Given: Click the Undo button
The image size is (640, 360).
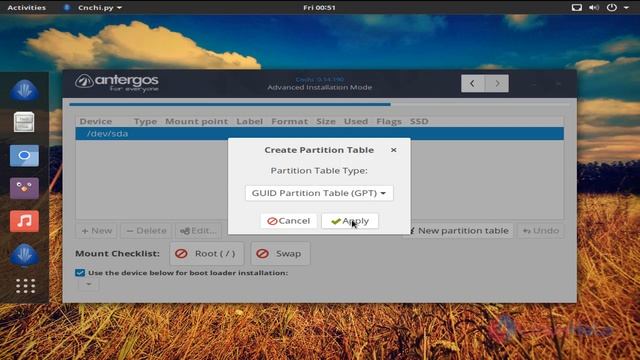Looking at the screenshot, I should click(541, 231).
